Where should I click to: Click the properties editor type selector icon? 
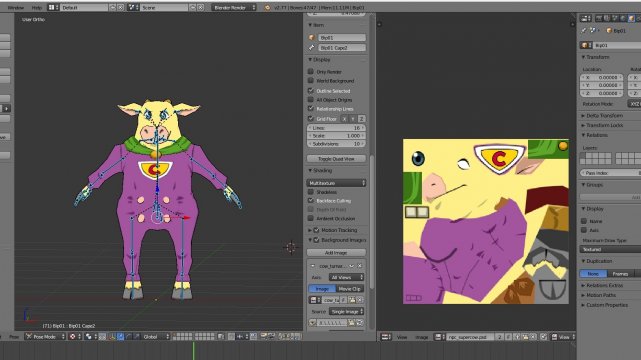(586, 18)
